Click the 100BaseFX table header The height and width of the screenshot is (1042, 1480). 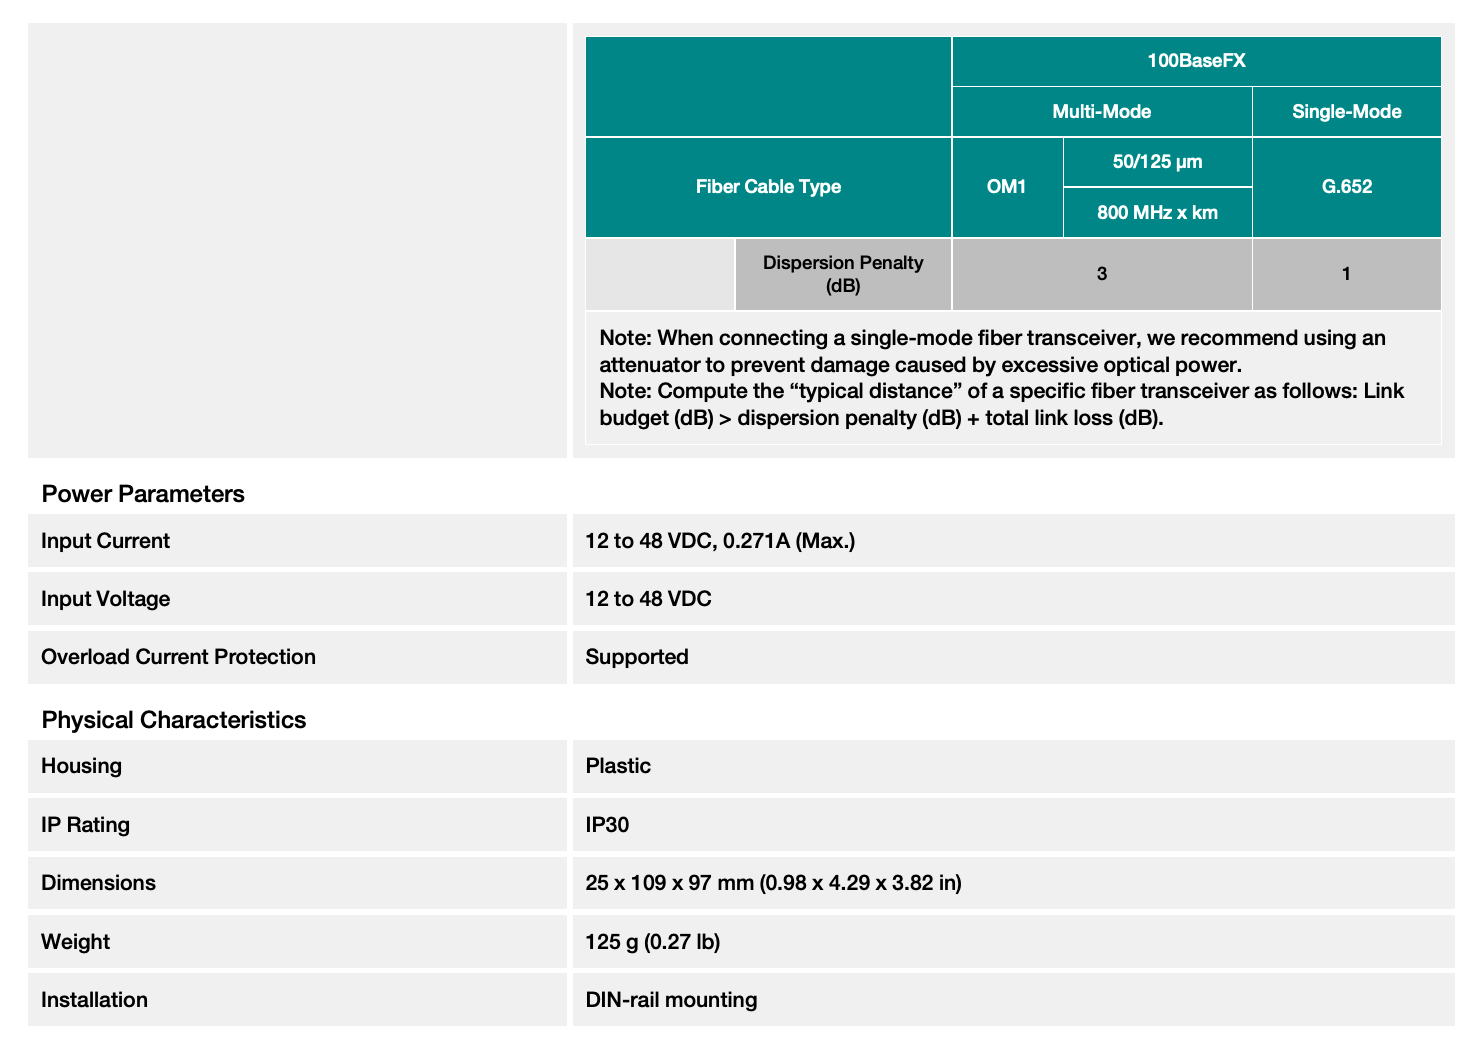coord(1196,61)
